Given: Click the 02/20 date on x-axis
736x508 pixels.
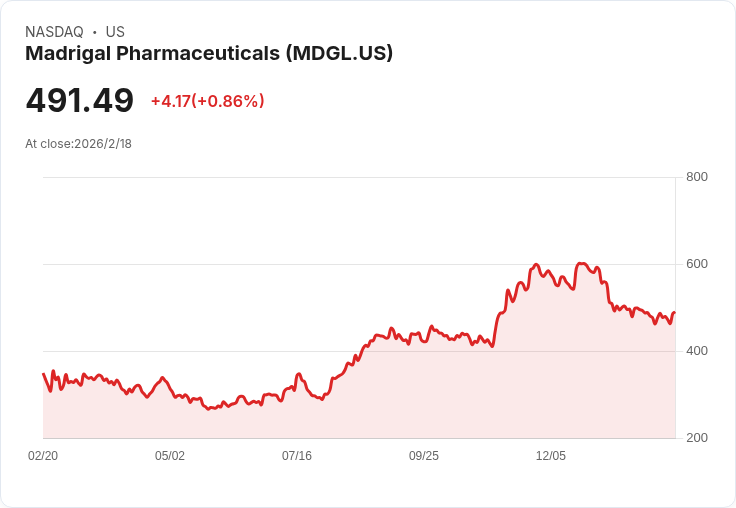Looking at the screenshot, I should (x=43, y=456).
